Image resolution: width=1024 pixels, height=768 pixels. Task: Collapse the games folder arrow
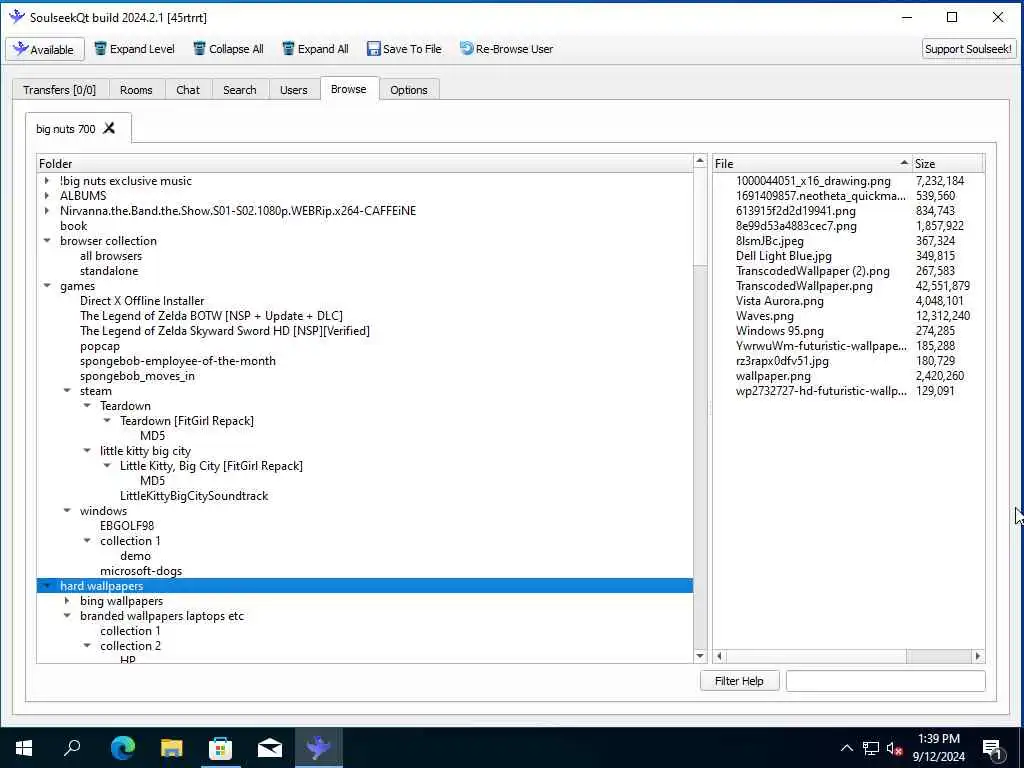tap(47, 285)
